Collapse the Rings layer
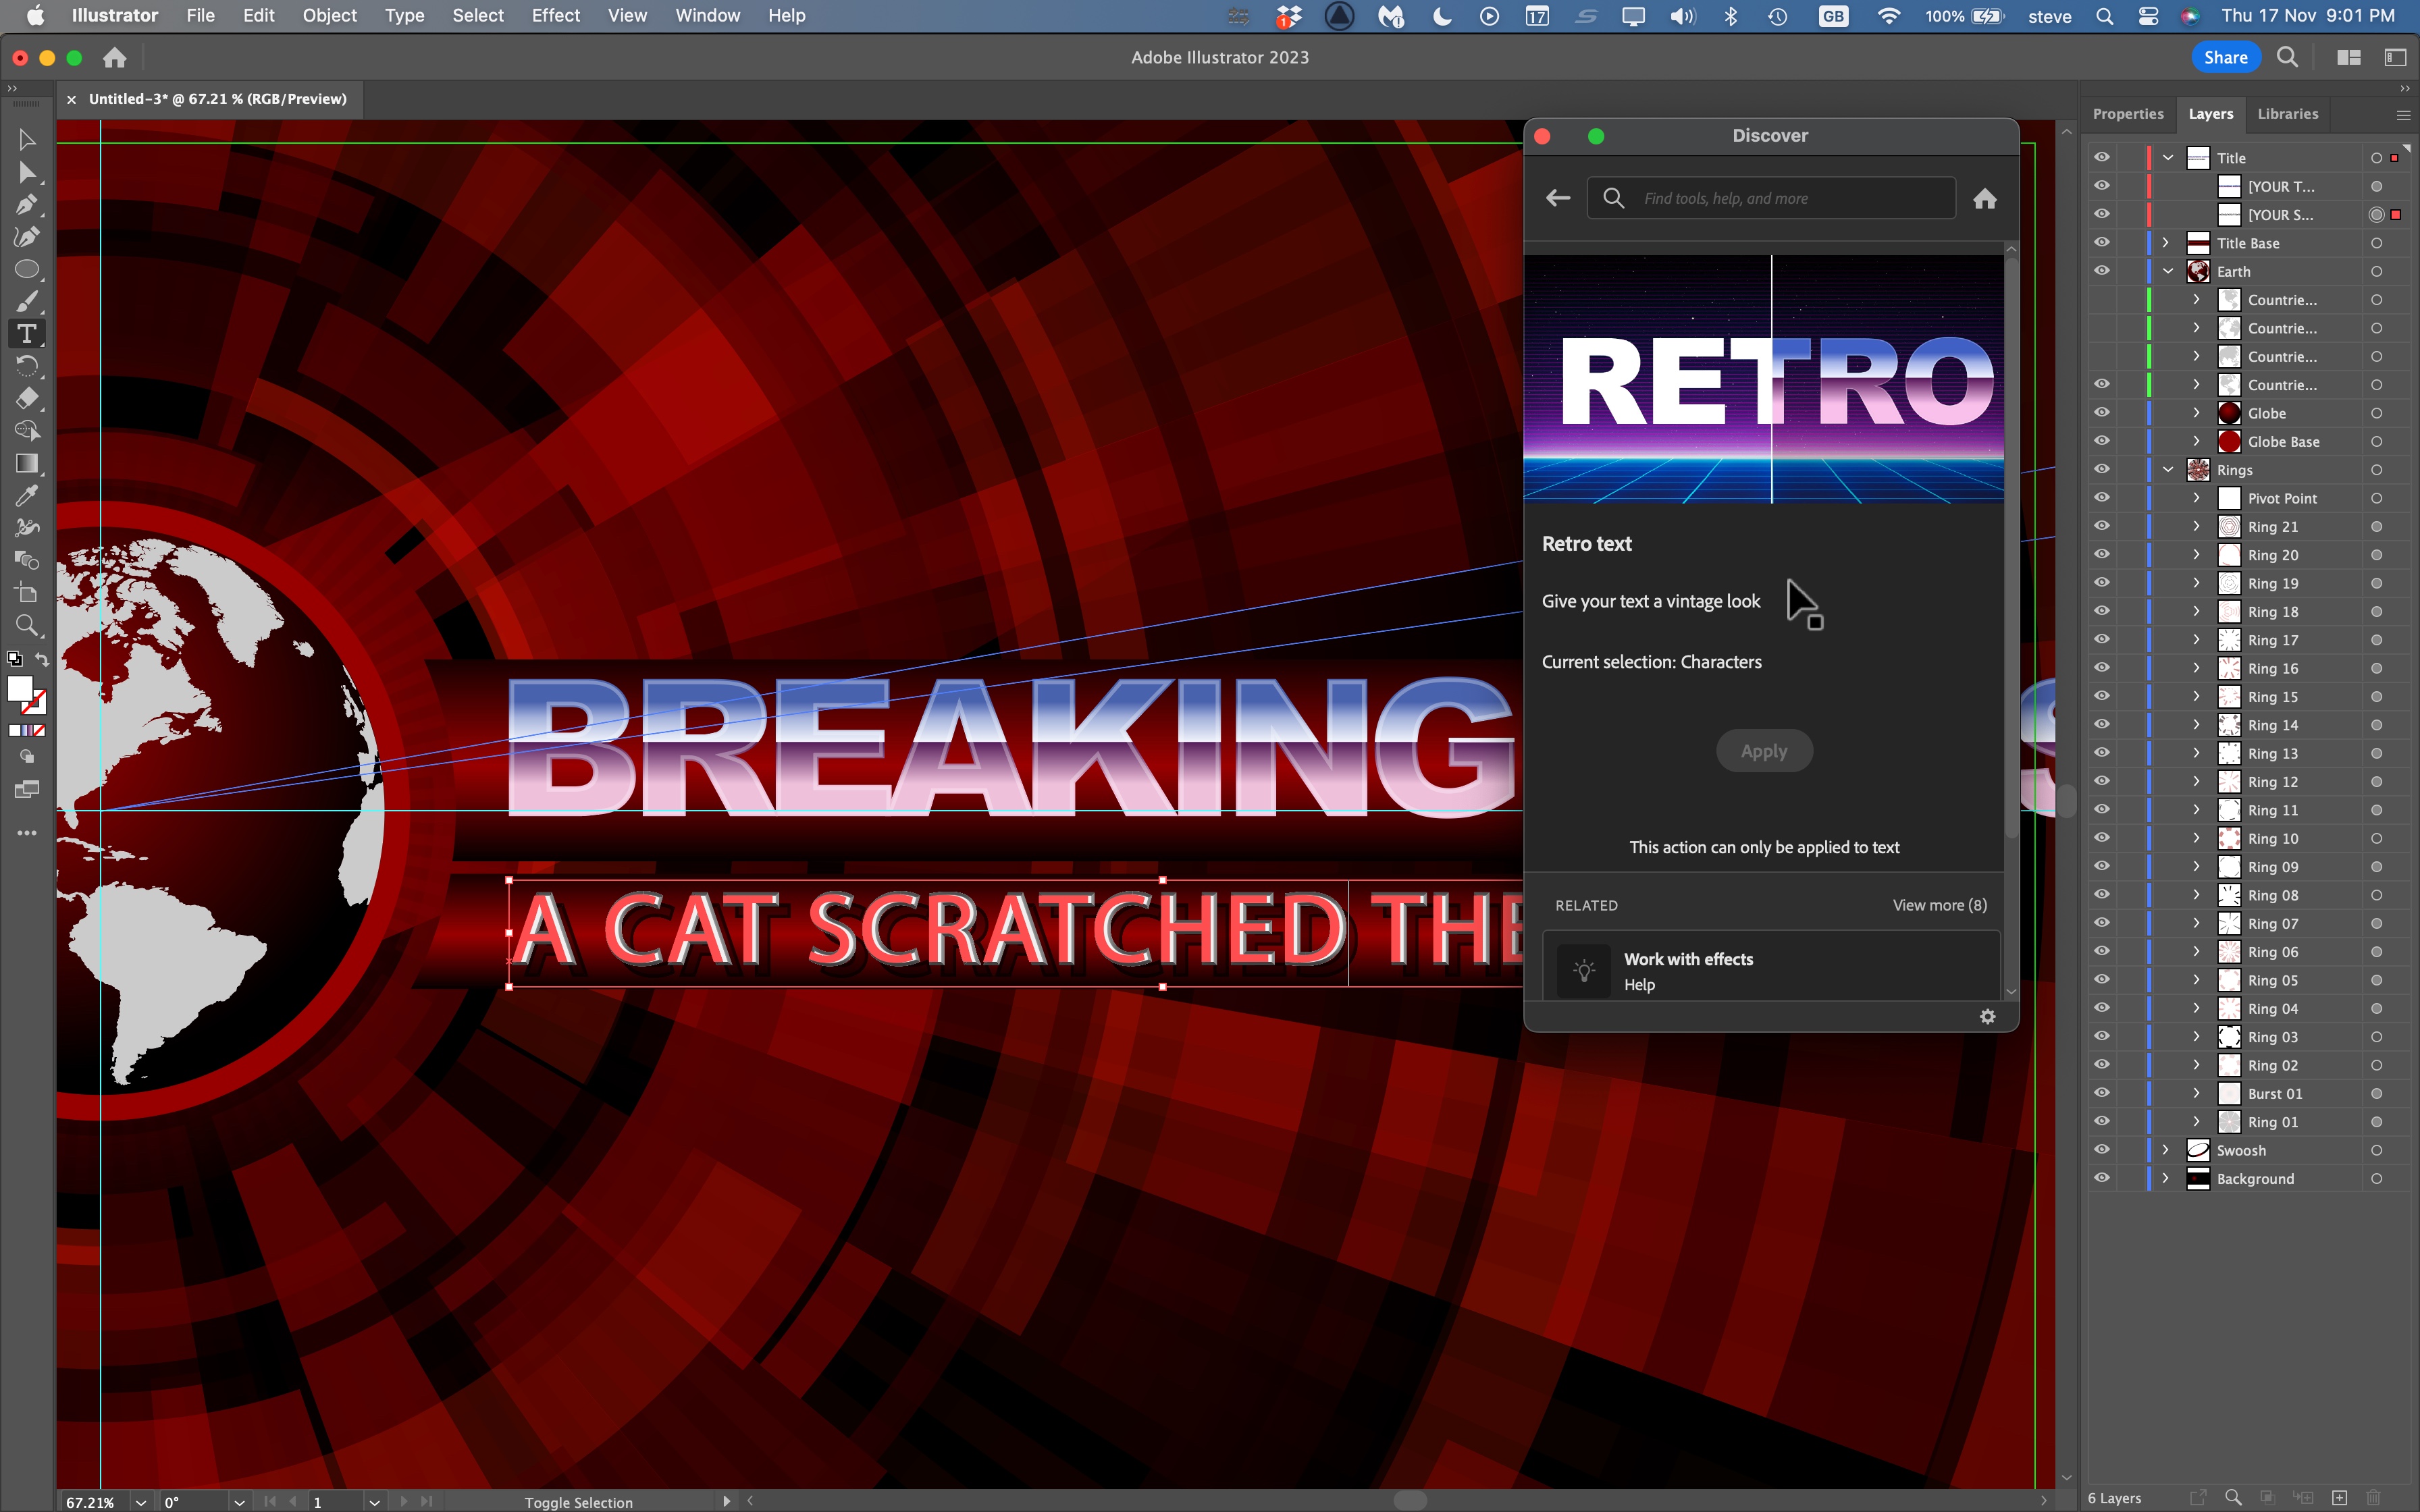This screenshot has width=2420, height=1512. (2167, 469)
